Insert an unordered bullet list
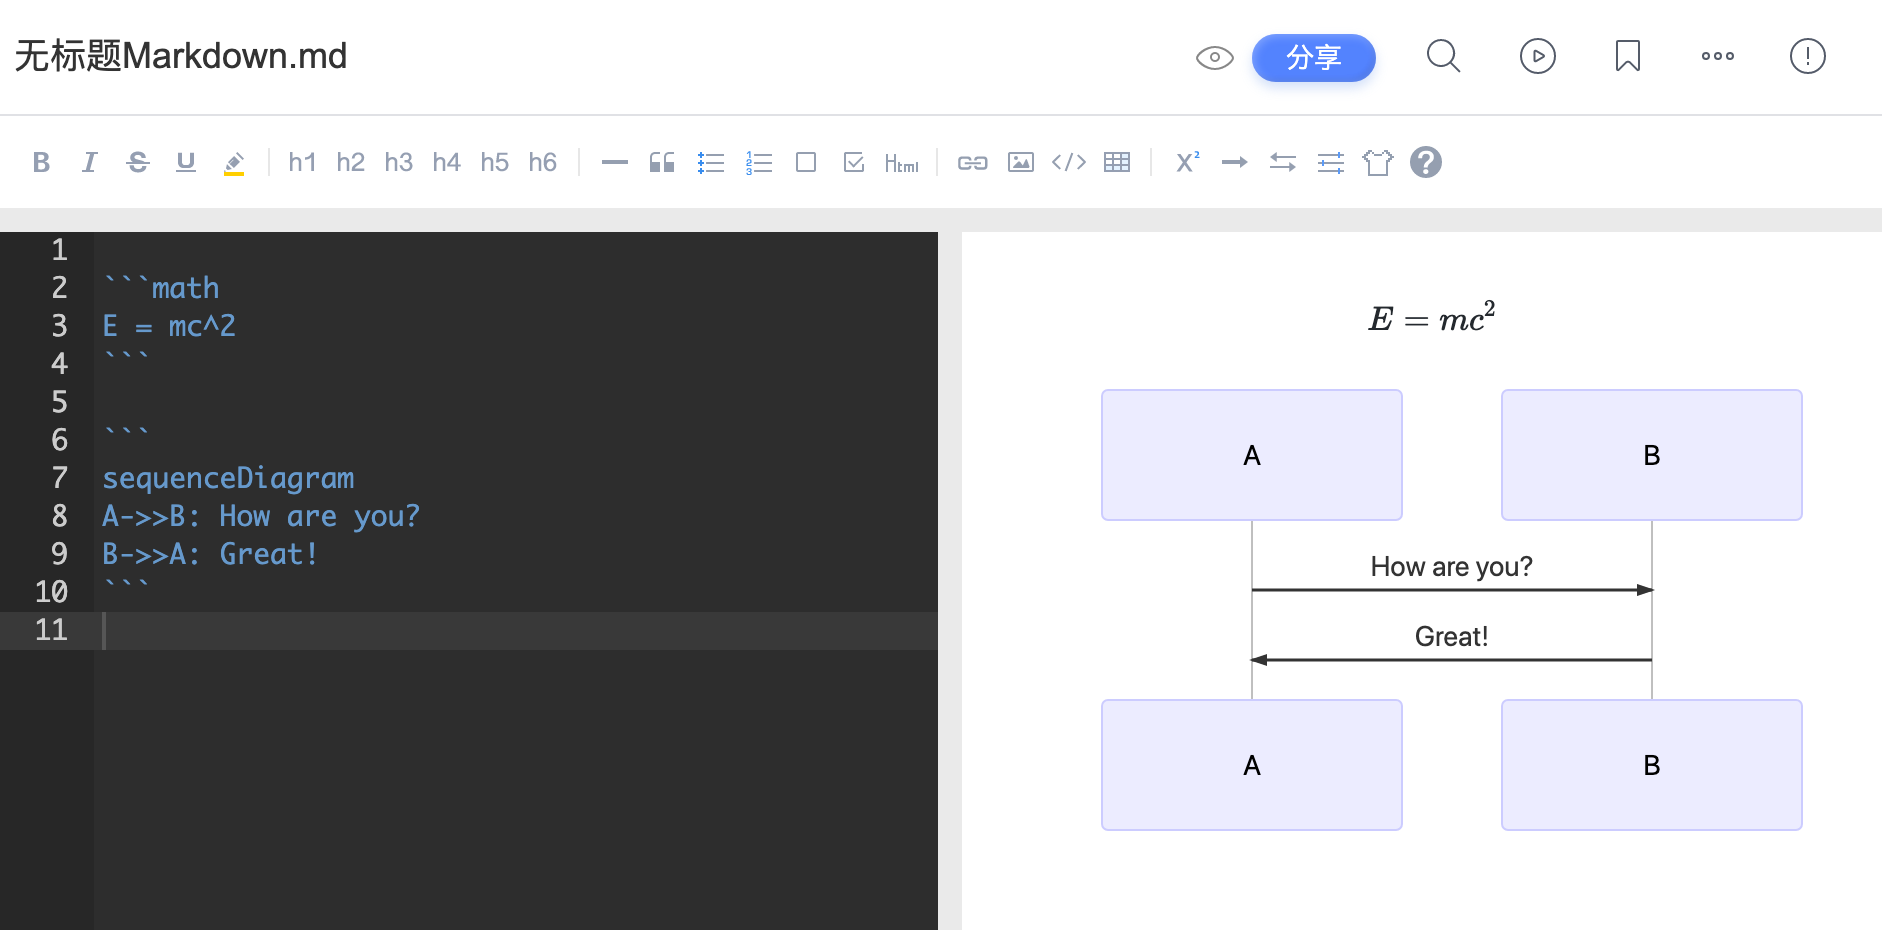Screen dimensions: 1882x930 (x=711, y=162)
